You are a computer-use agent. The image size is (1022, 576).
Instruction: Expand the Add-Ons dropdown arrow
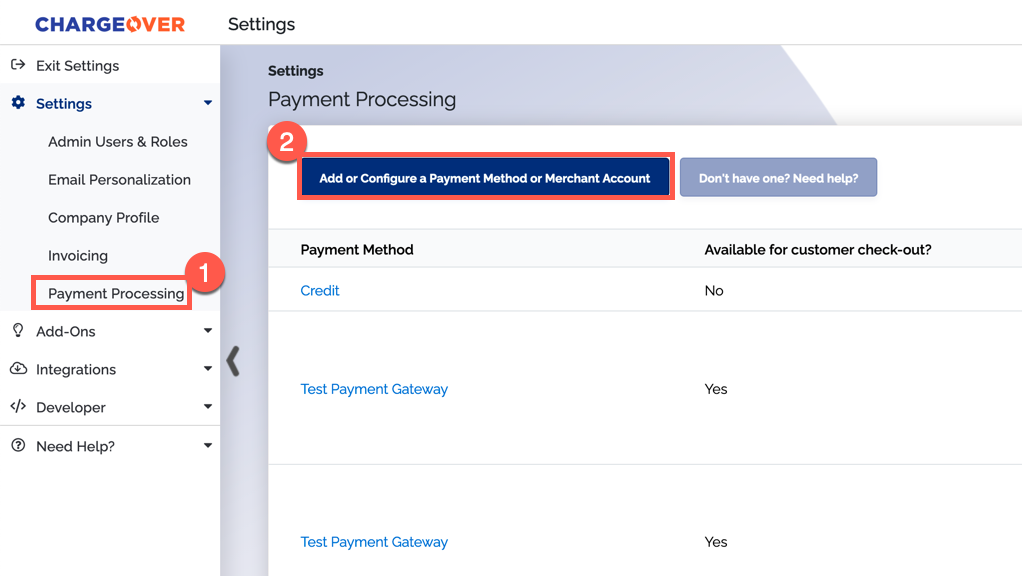pos(207,331)
